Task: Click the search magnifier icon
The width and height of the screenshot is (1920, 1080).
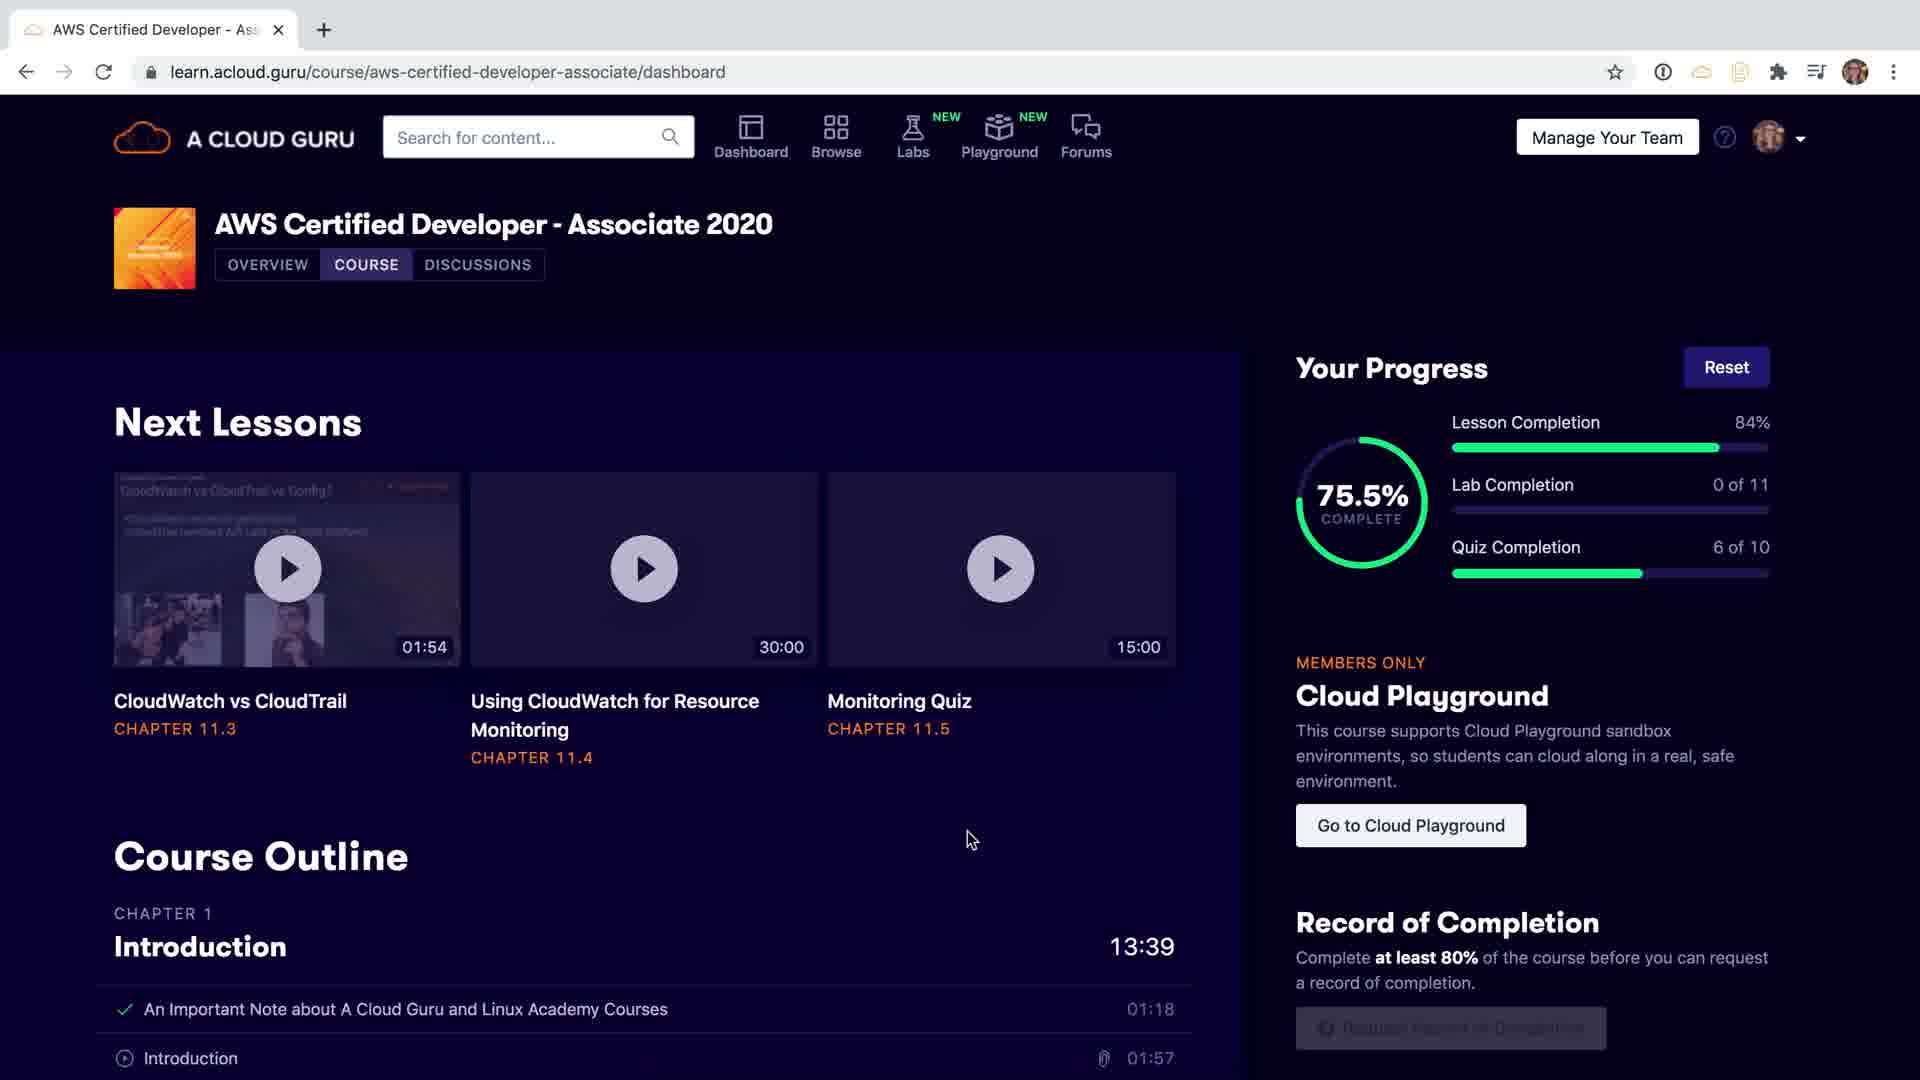Action: click(670, 137)
